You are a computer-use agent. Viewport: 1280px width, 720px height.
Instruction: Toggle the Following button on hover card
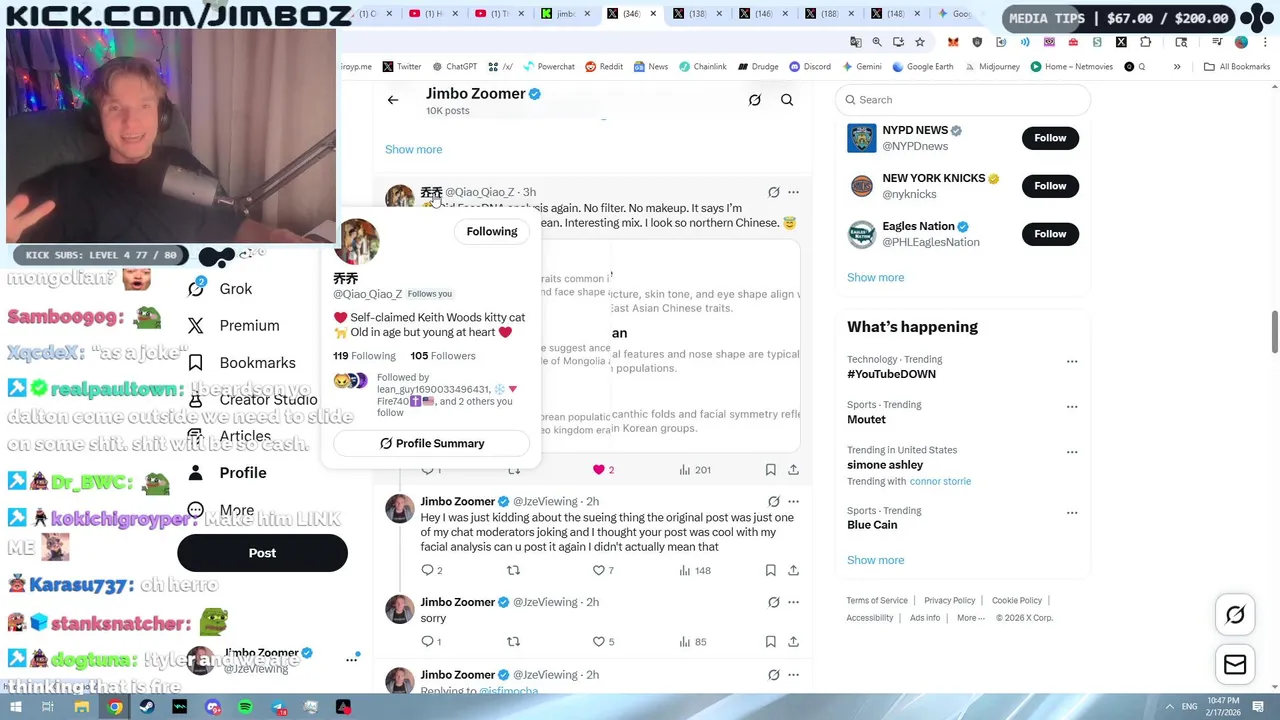(x=492, y=231)
